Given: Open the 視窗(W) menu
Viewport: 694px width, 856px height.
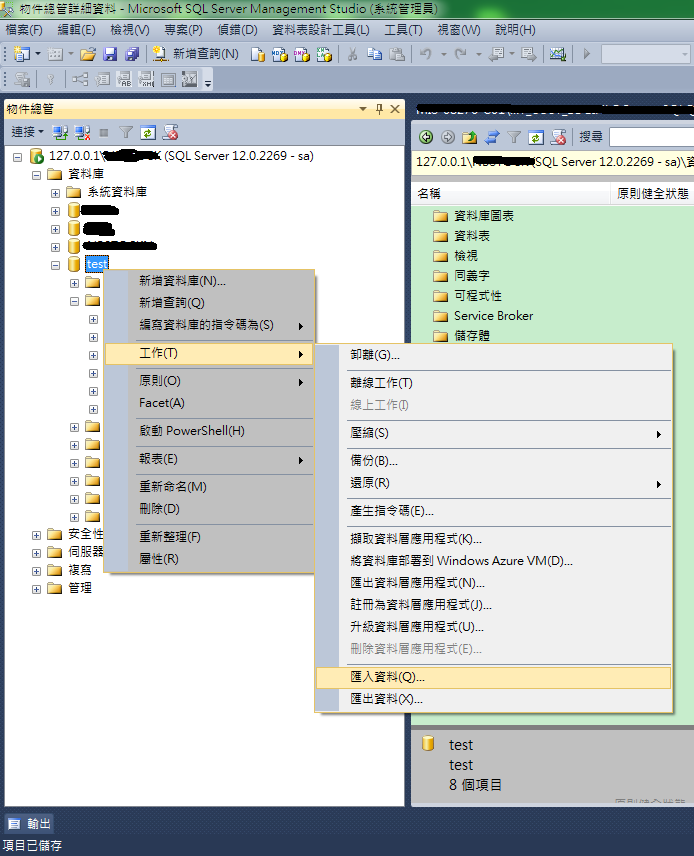Looking at the screenshot, I should coord(459,30).
